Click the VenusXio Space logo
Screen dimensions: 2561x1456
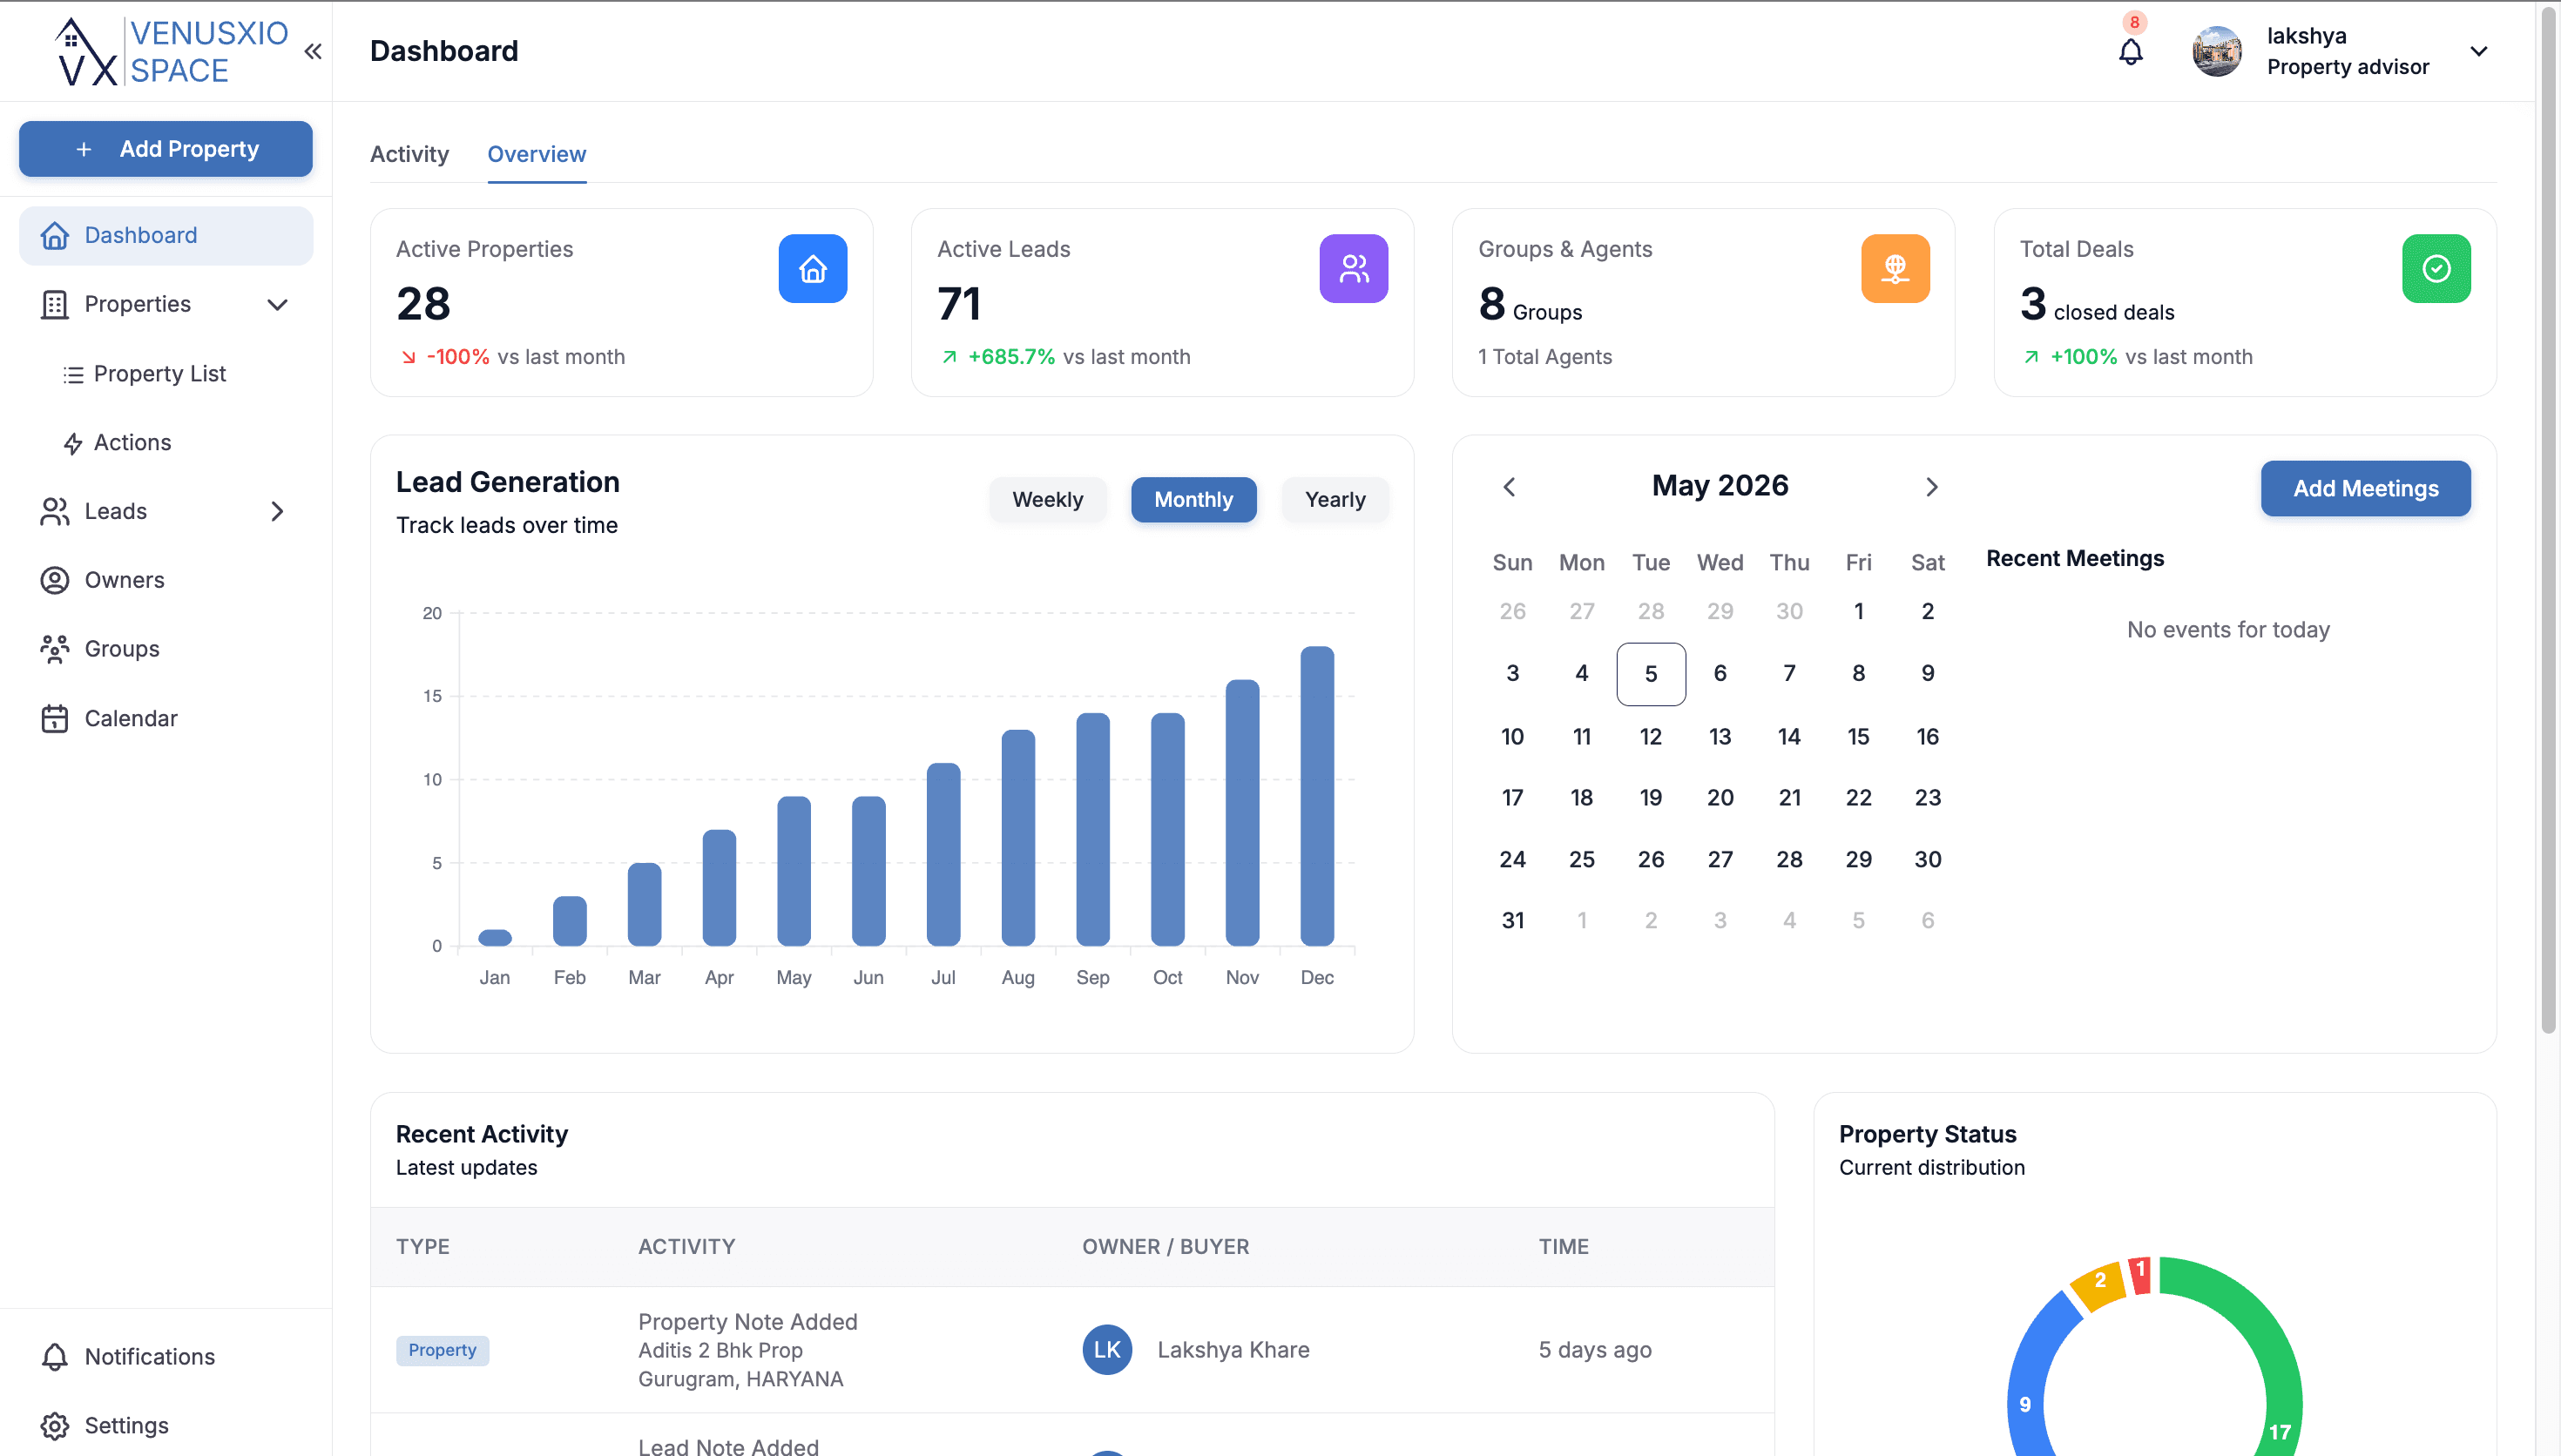coord(172,51)
